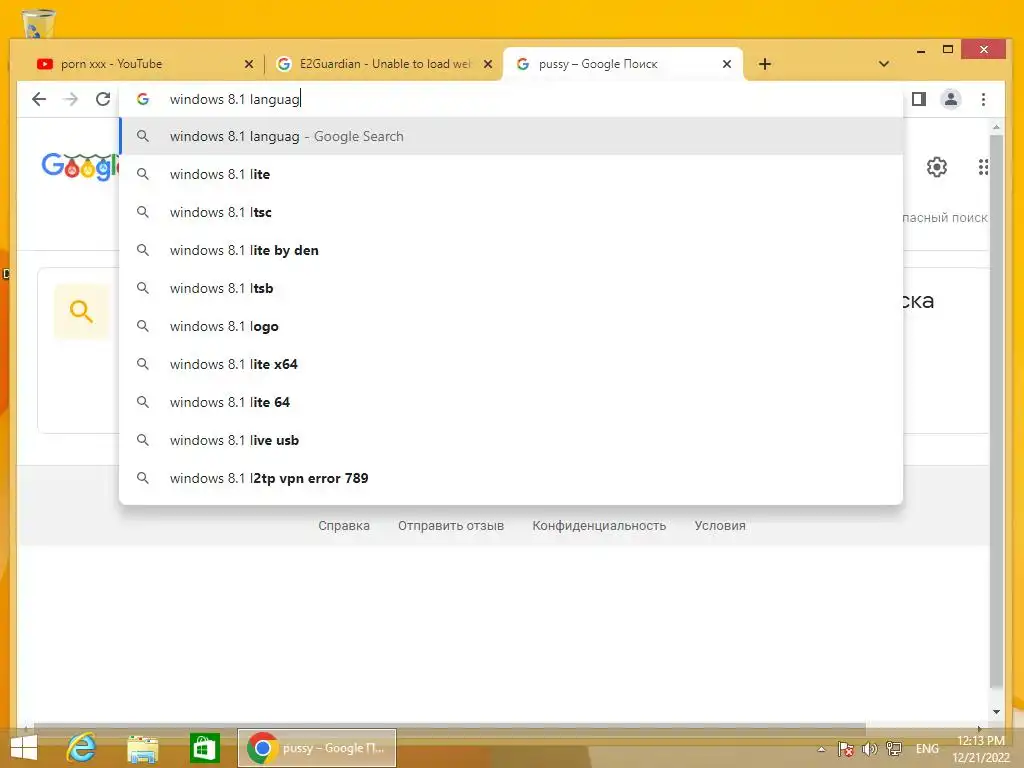Switch to the E2Guardian tab

pos(384,64)
